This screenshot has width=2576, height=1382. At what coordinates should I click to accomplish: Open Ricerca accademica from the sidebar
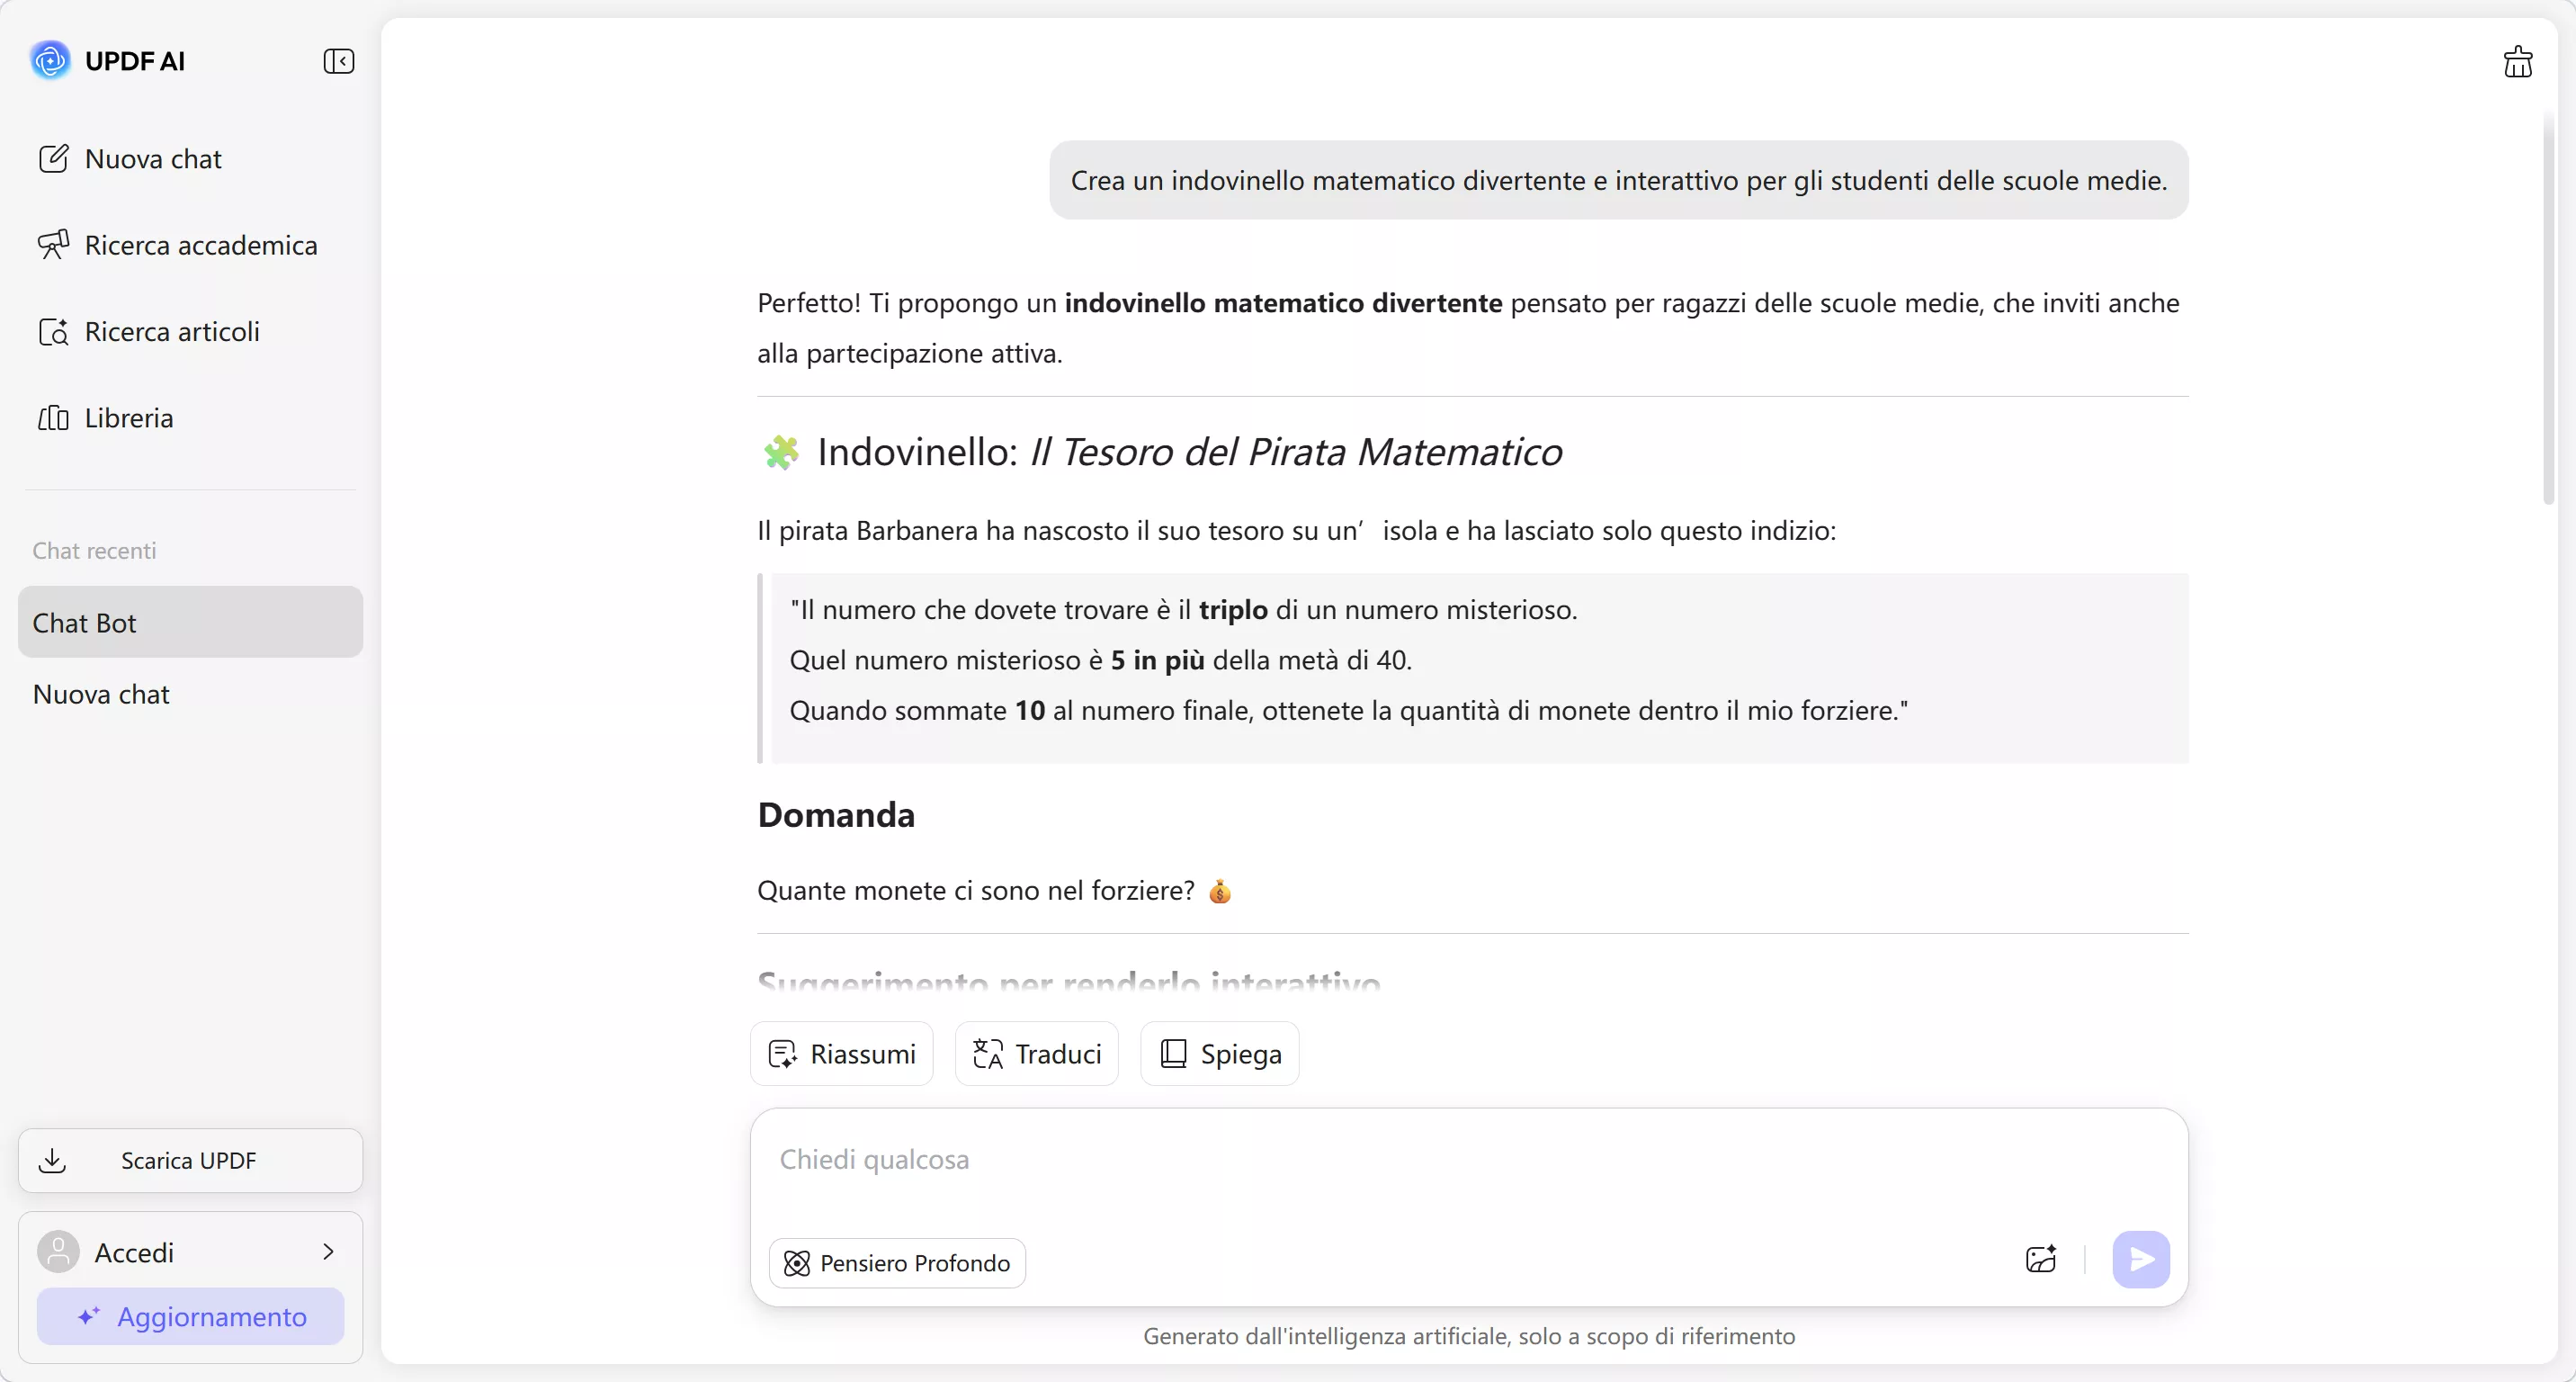click(x=197, y=245)
